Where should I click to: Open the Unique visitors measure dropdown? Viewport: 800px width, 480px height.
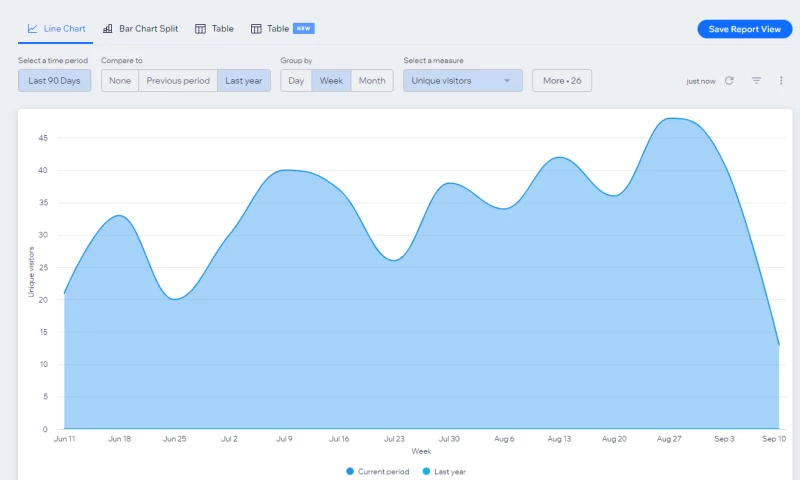(x=463, y=81)
